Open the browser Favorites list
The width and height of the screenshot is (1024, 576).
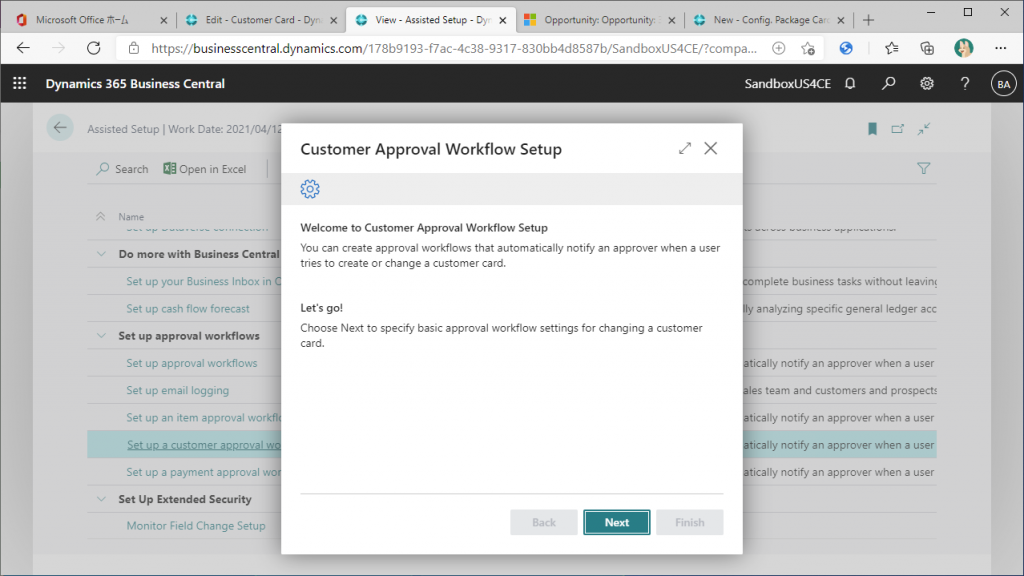point(891,48)
